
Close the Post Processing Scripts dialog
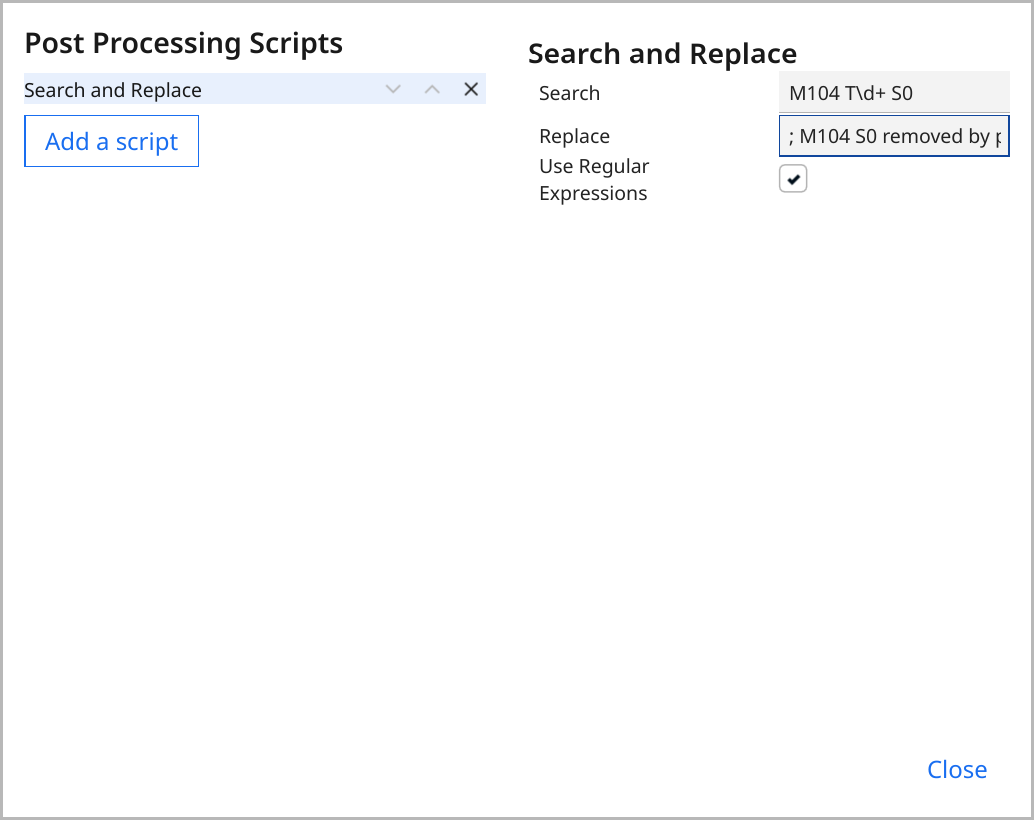(x=957, y=769)
